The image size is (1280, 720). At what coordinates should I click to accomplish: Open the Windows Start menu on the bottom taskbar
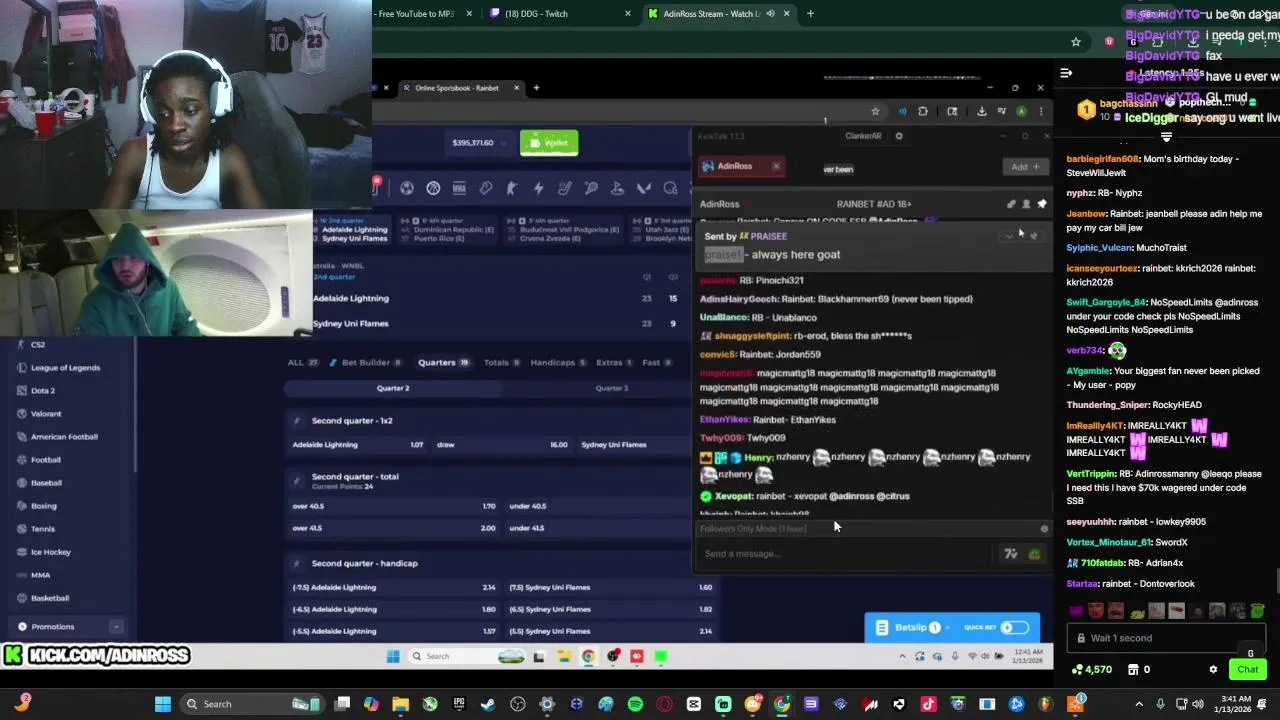coord(162,704)
